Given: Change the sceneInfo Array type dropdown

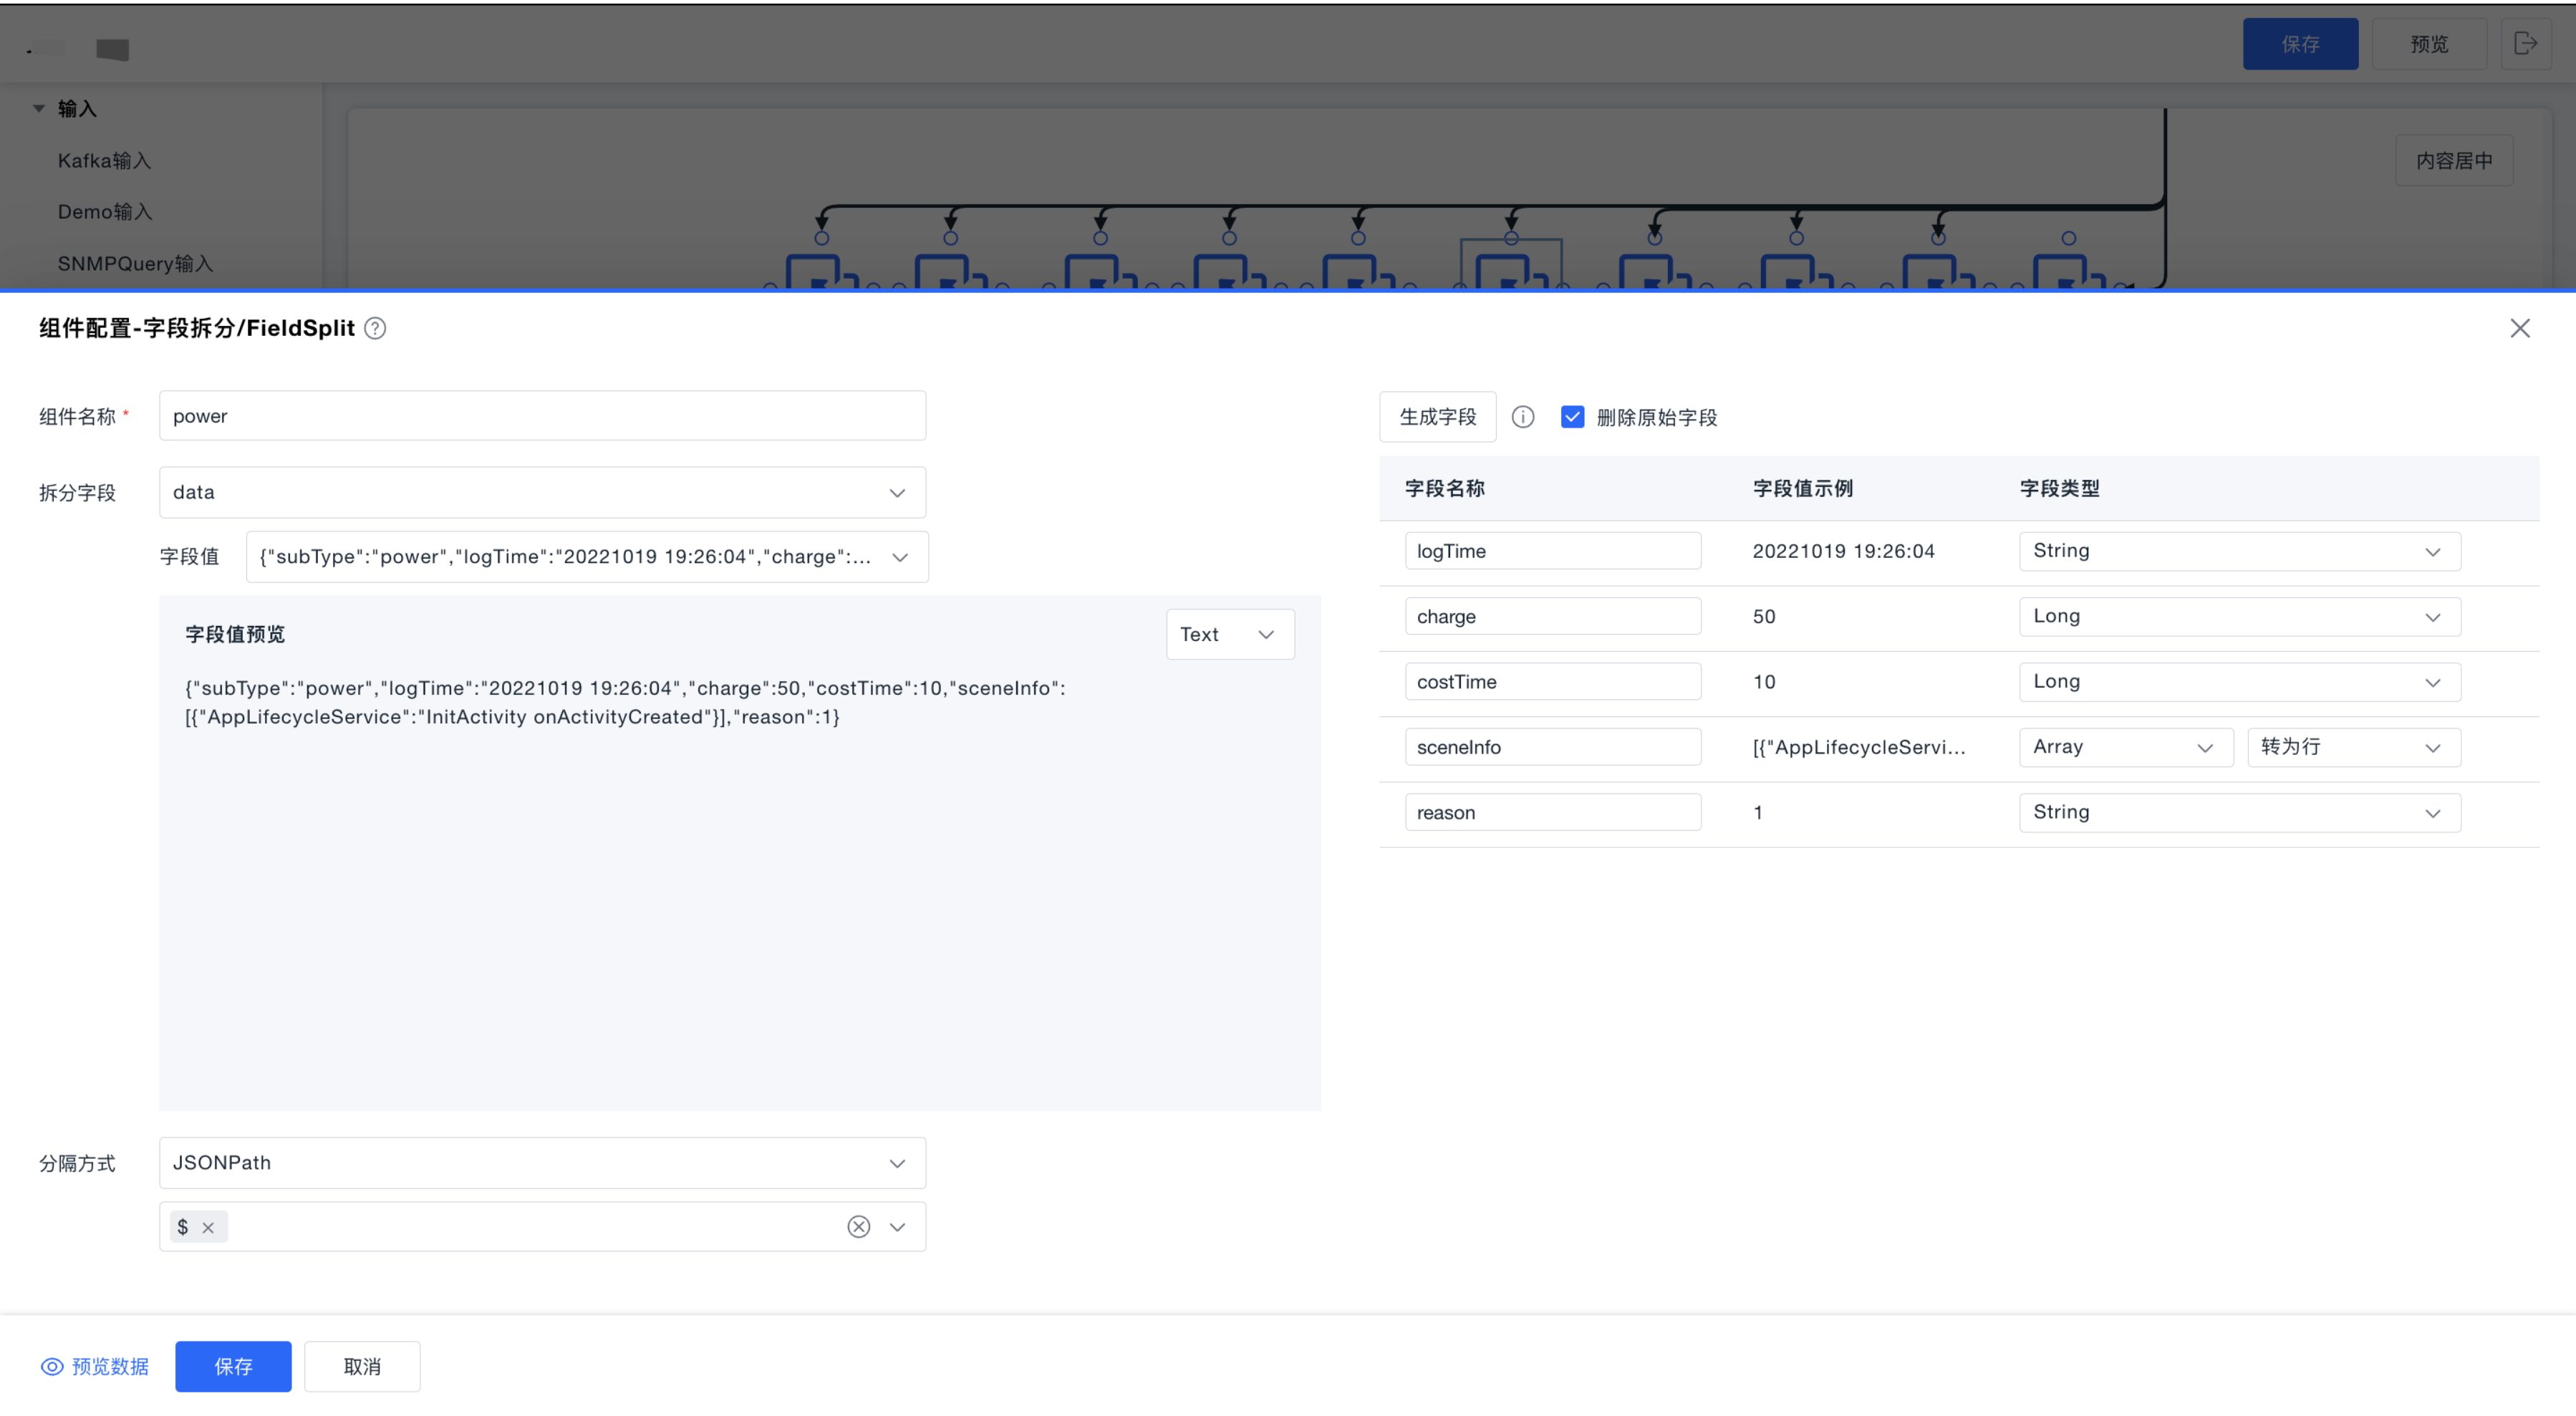Looking at the screenshot, I should [x=2124, y=747].
